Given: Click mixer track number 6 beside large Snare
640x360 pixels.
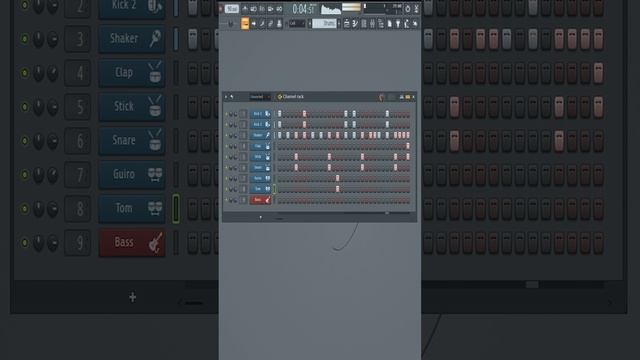Looking at the screenshot, I should [78, 140].
